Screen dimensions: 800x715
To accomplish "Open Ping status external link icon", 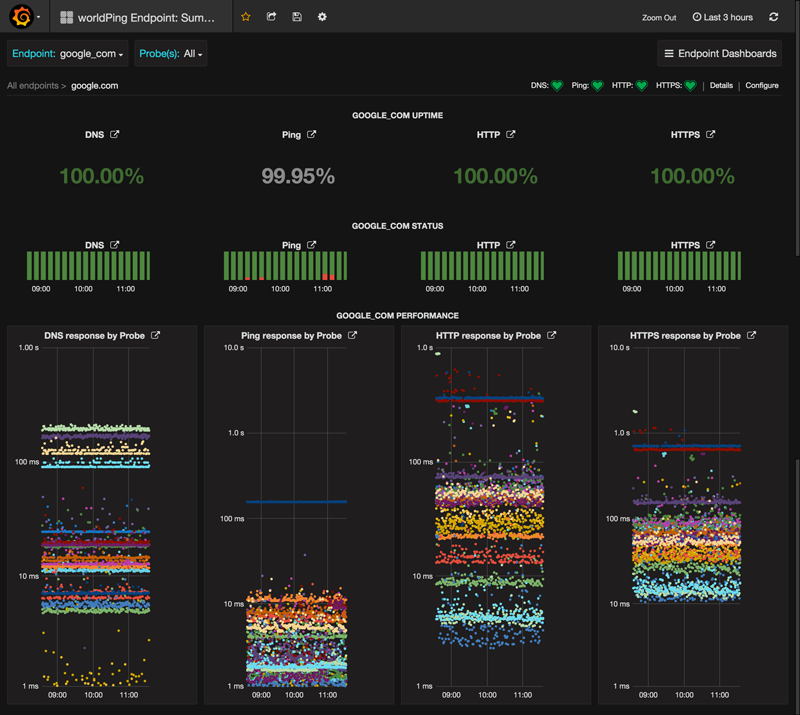I will [x=311, y=245].
